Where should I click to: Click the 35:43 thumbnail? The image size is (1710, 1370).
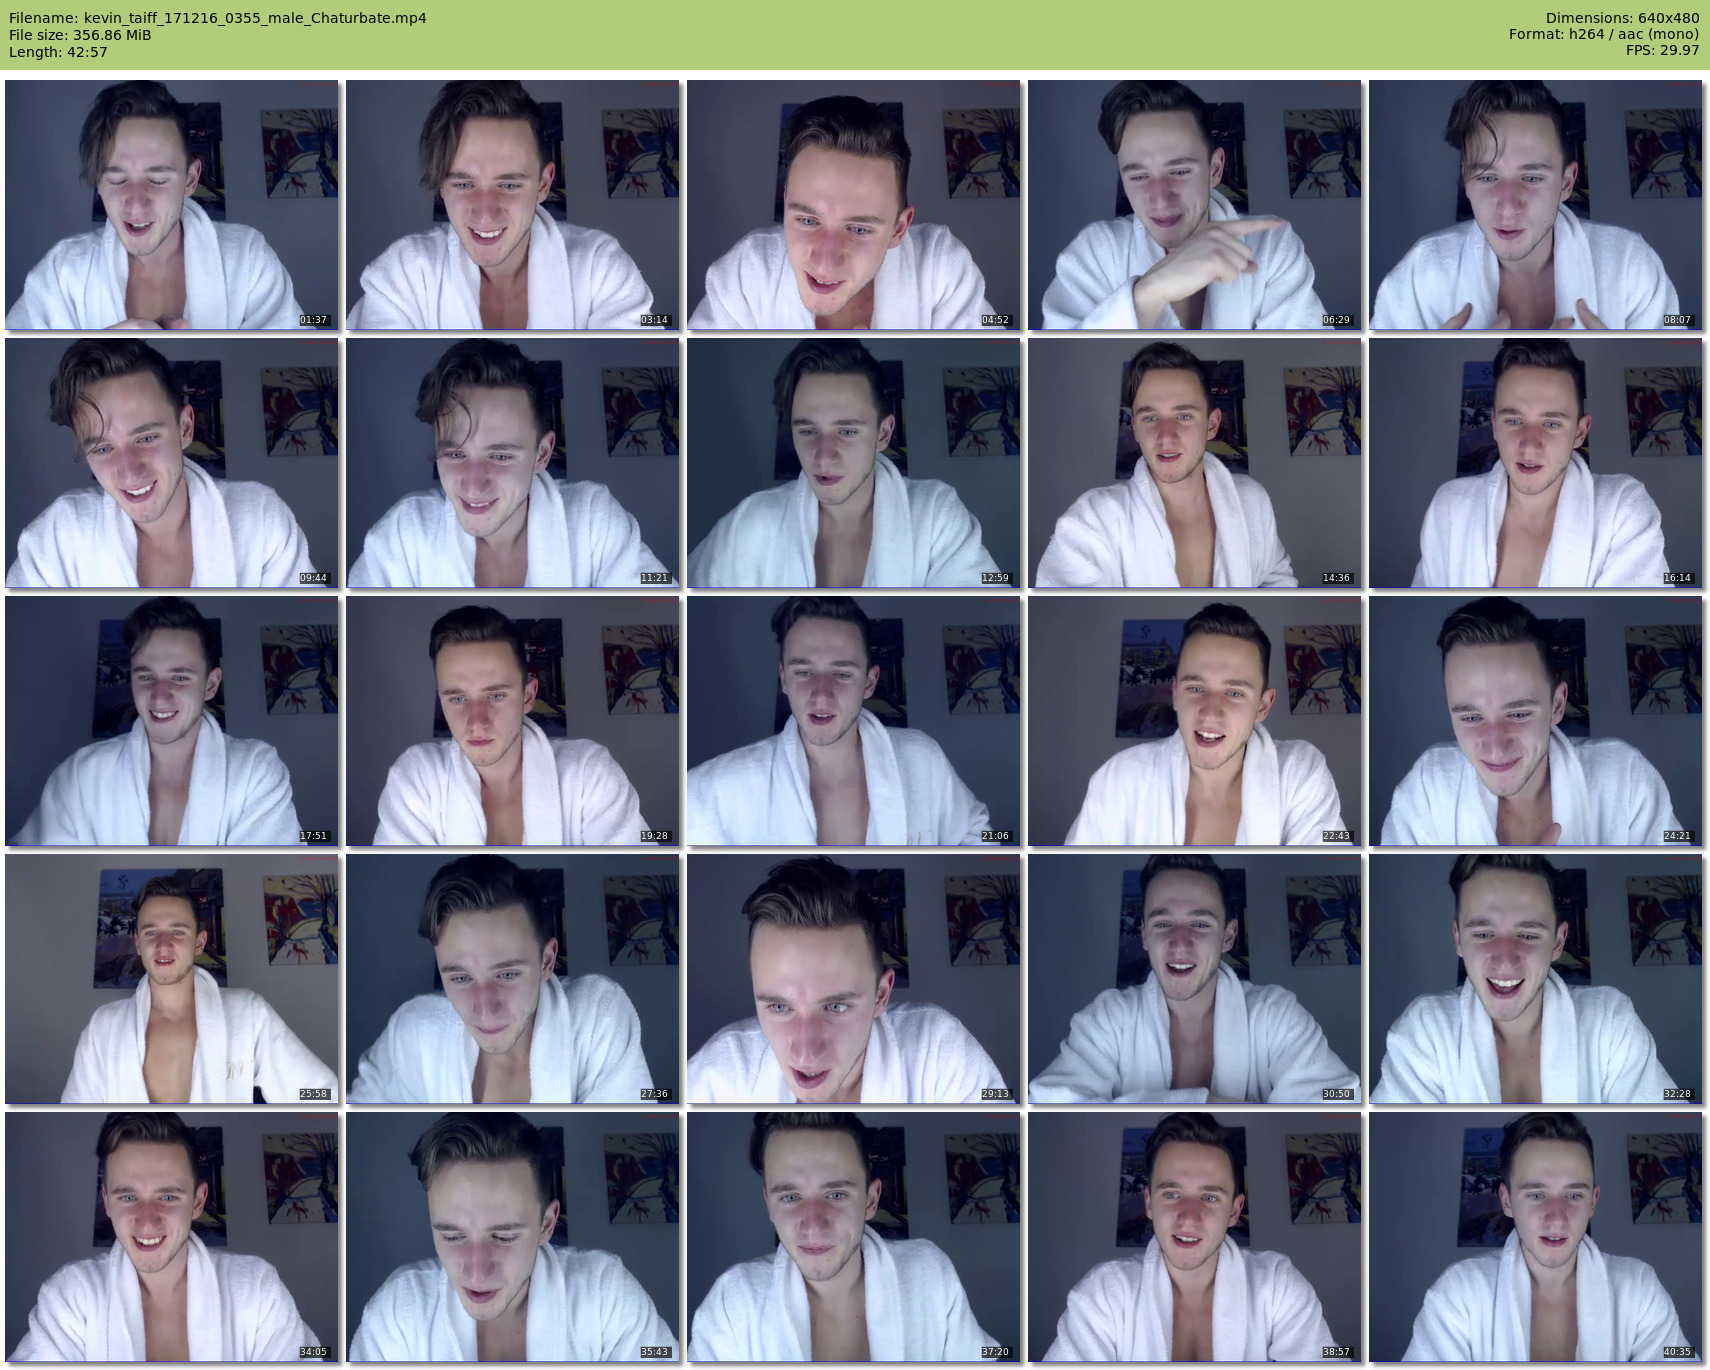point(512,1236)
